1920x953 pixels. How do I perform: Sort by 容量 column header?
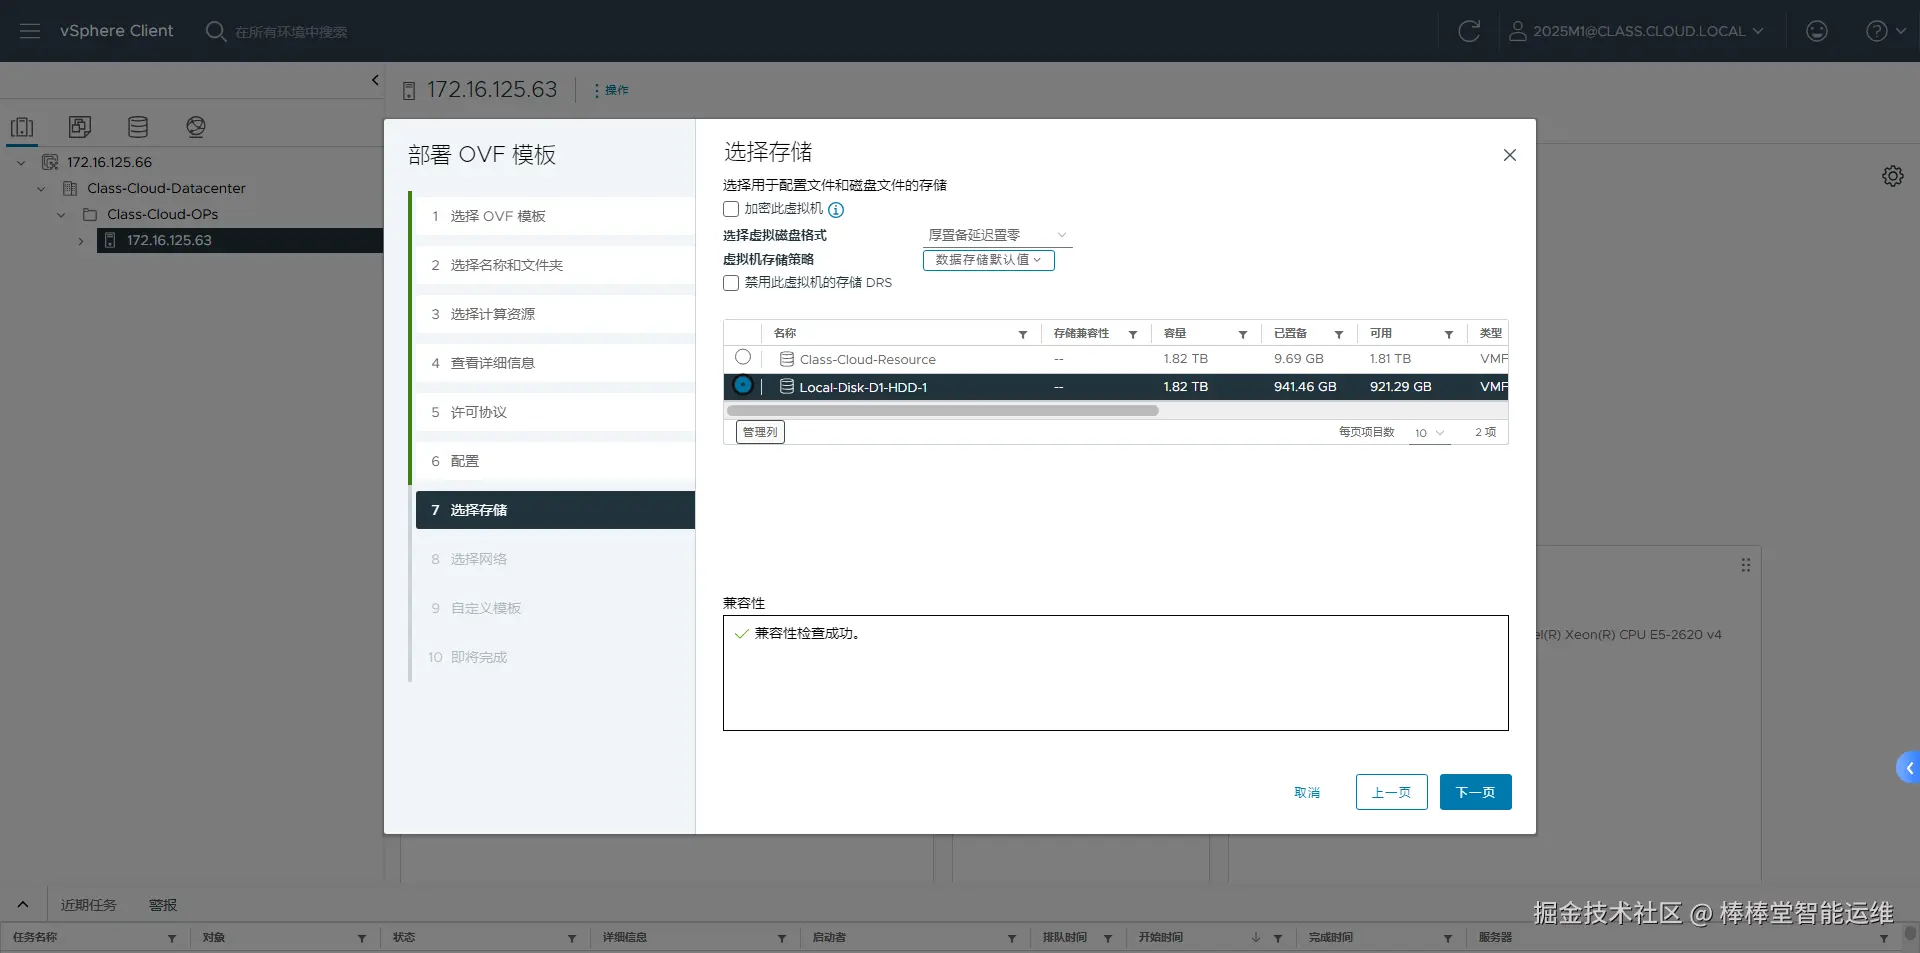coord(1175,333)
